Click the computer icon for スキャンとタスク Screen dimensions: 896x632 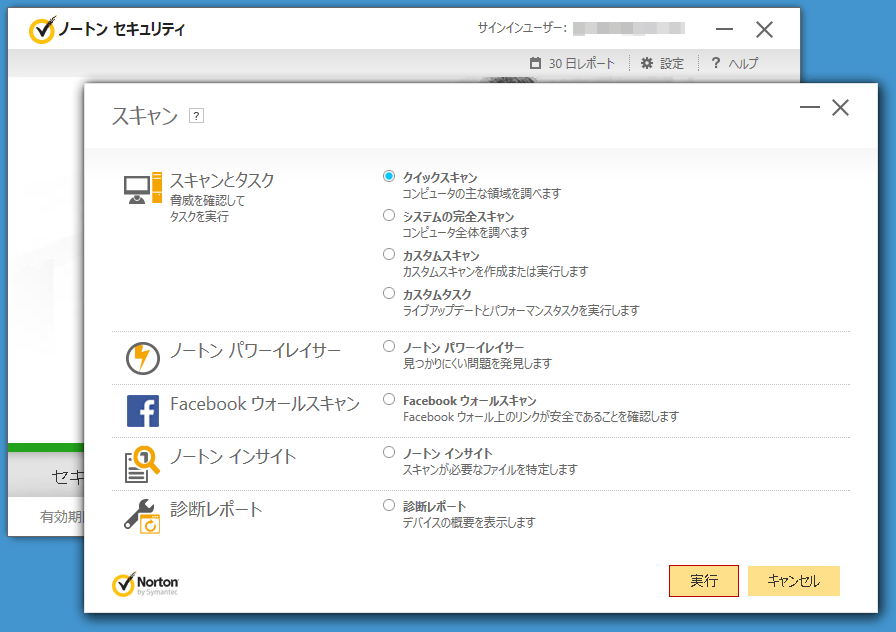[143, 188]
